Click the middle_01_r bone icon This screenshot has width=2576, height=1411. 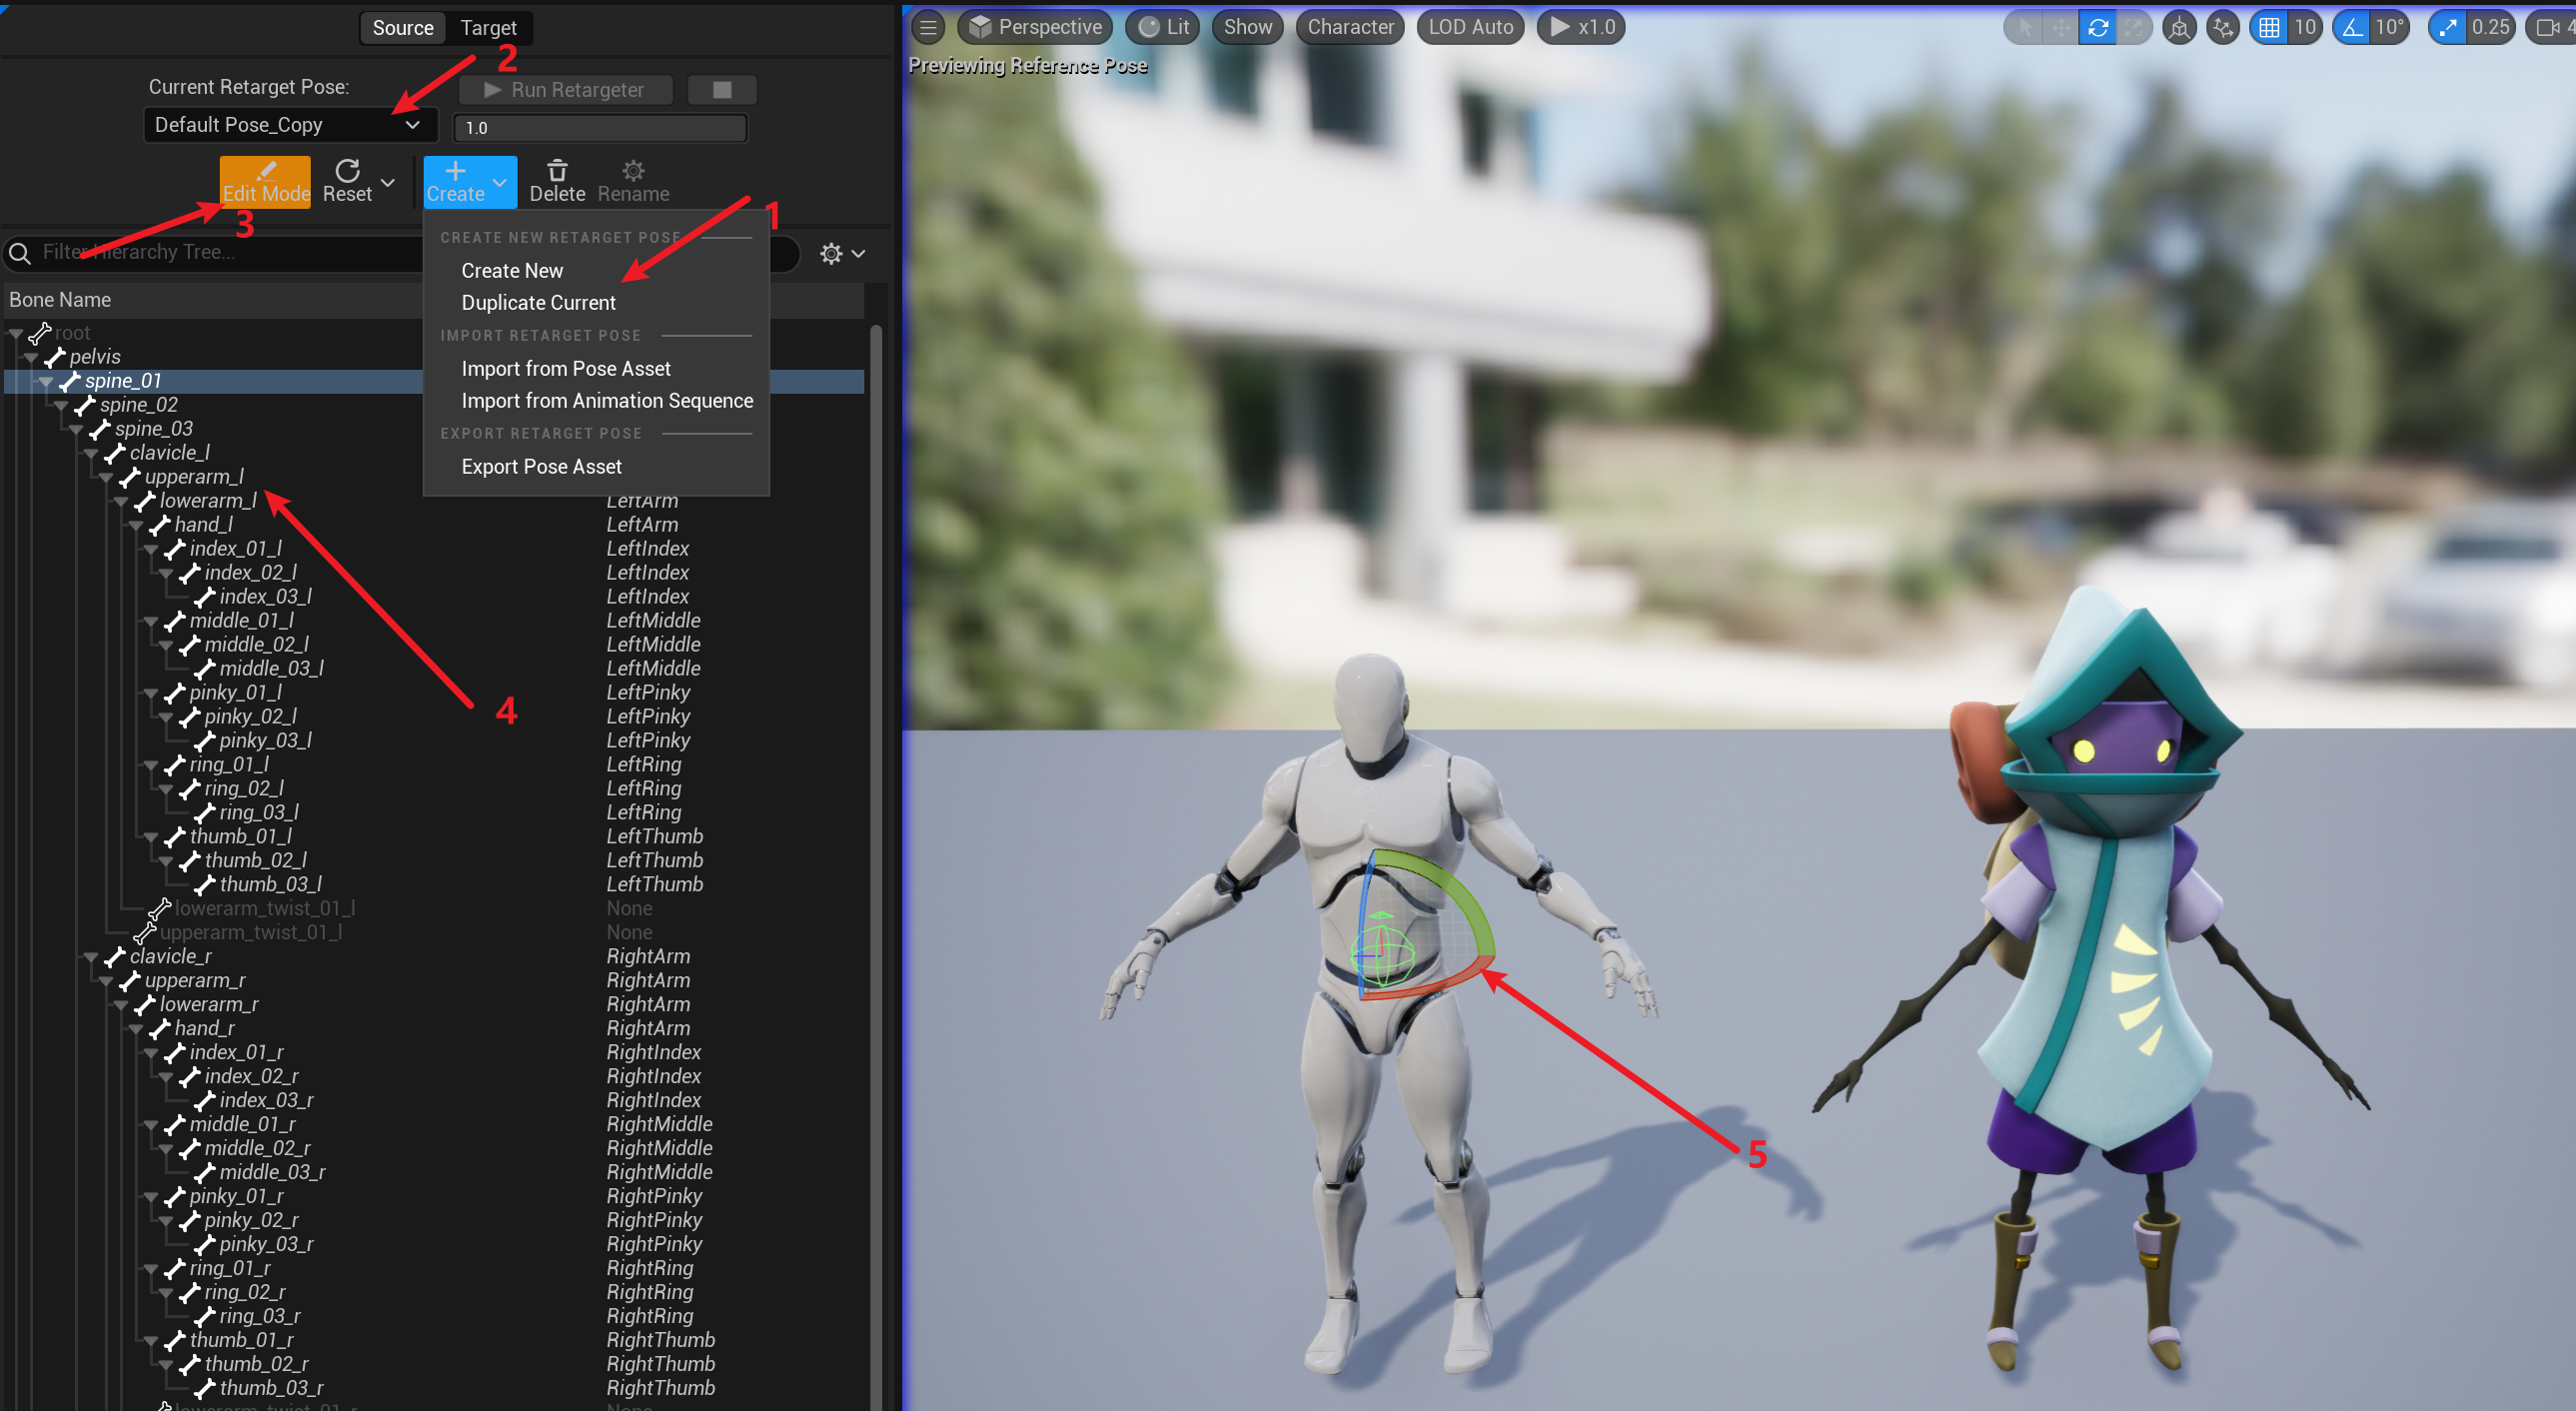point(175,1125)
